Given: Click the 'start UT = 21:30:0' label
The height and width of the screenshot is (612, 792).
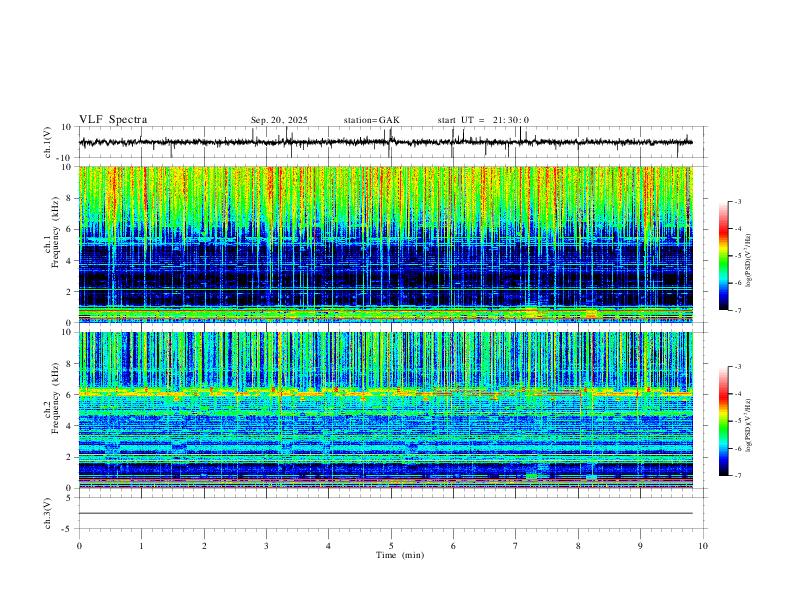Looking at the screenshot, I should click(483, 120).
